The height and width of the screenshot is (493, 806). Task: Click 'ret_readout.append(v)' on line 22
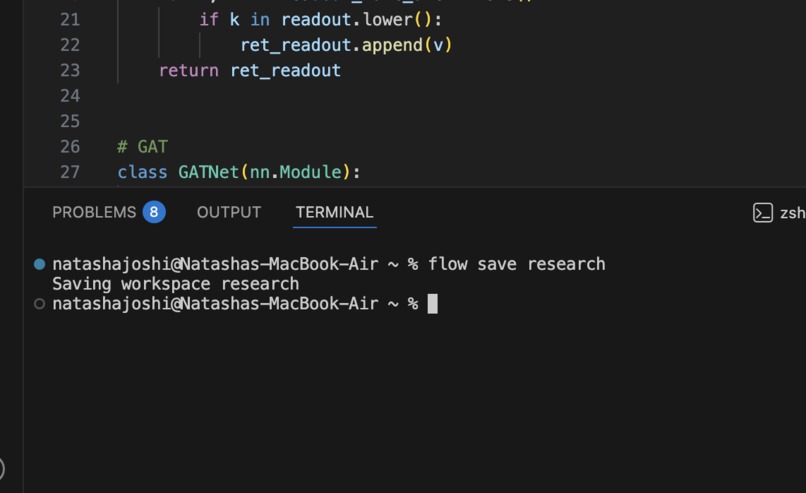(x=346, y=45)
